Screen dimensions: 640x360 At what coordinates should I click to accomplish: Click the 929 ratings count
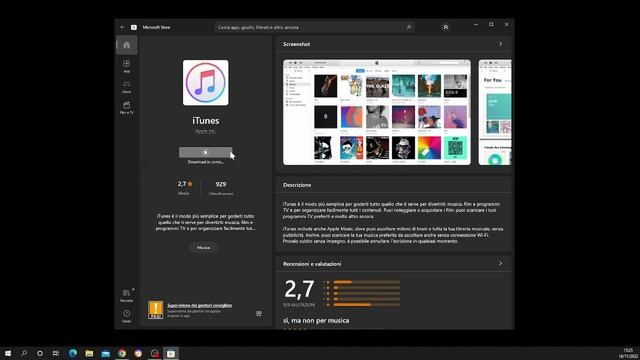pyautogui.click(x=221, y=184)
